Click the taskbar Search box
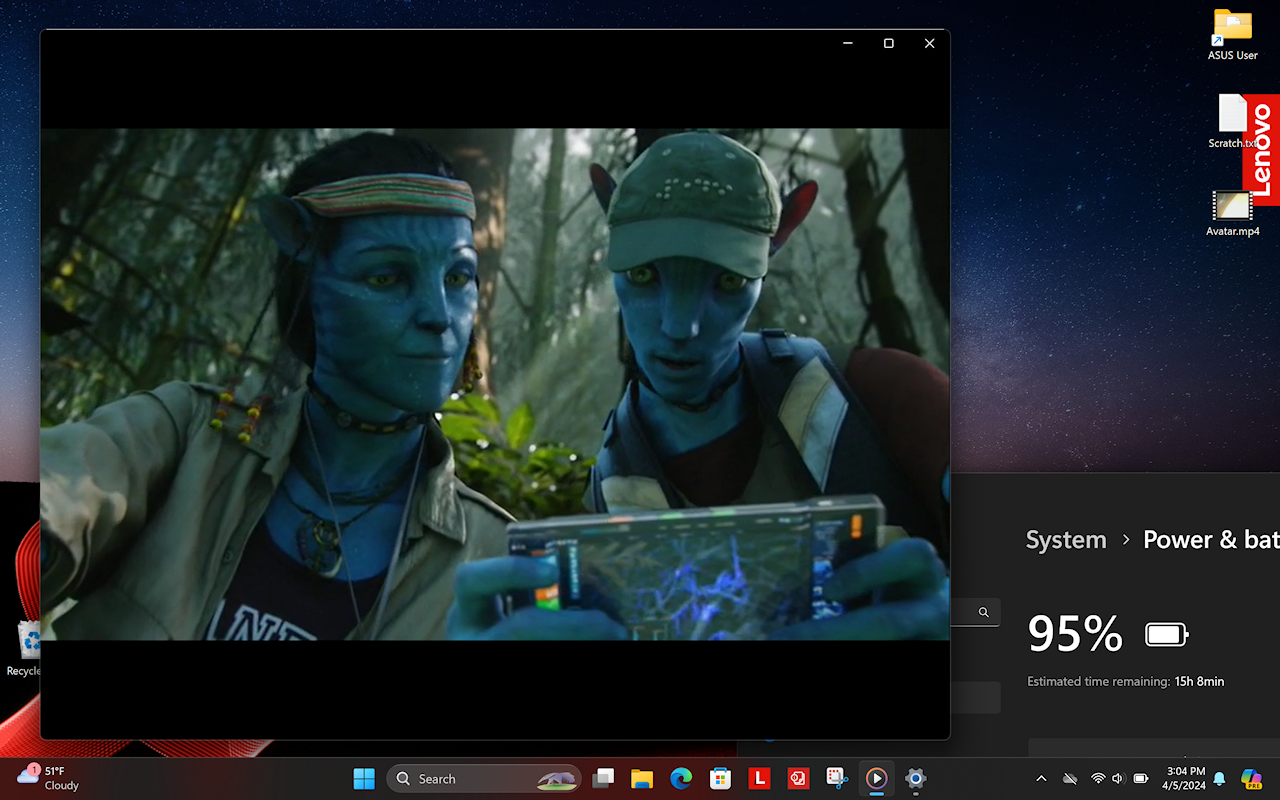 coord(484,778)
